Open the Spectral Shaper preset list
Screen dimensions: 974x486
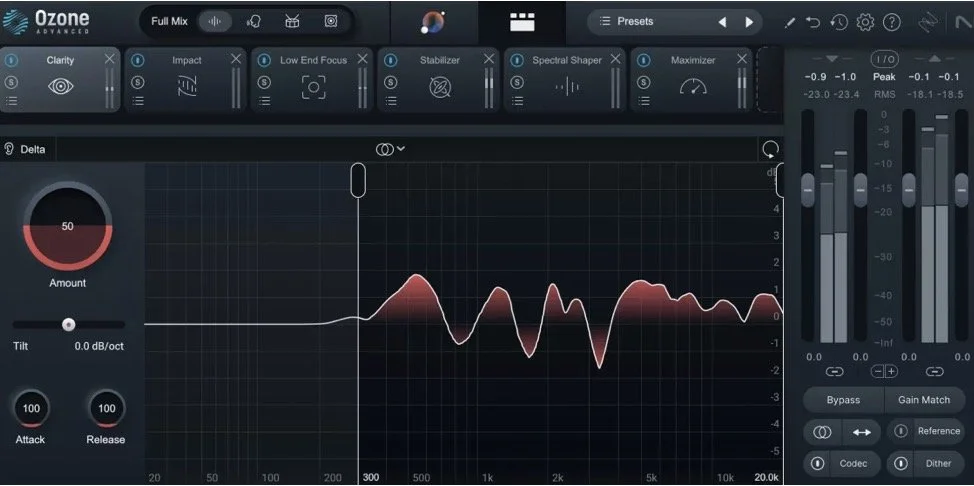click(x=517, y=101)
